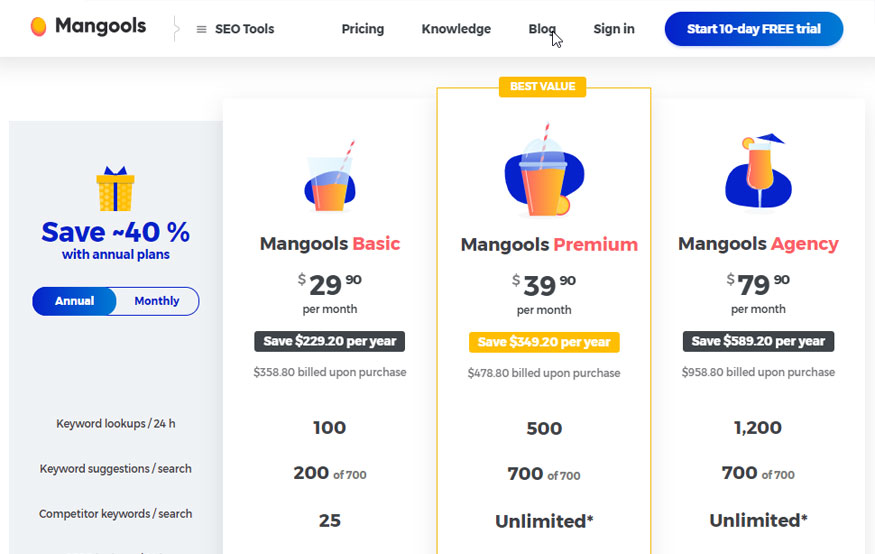Go to the Blog page
This screenshot has width=875, height=554.
[542, 29]
